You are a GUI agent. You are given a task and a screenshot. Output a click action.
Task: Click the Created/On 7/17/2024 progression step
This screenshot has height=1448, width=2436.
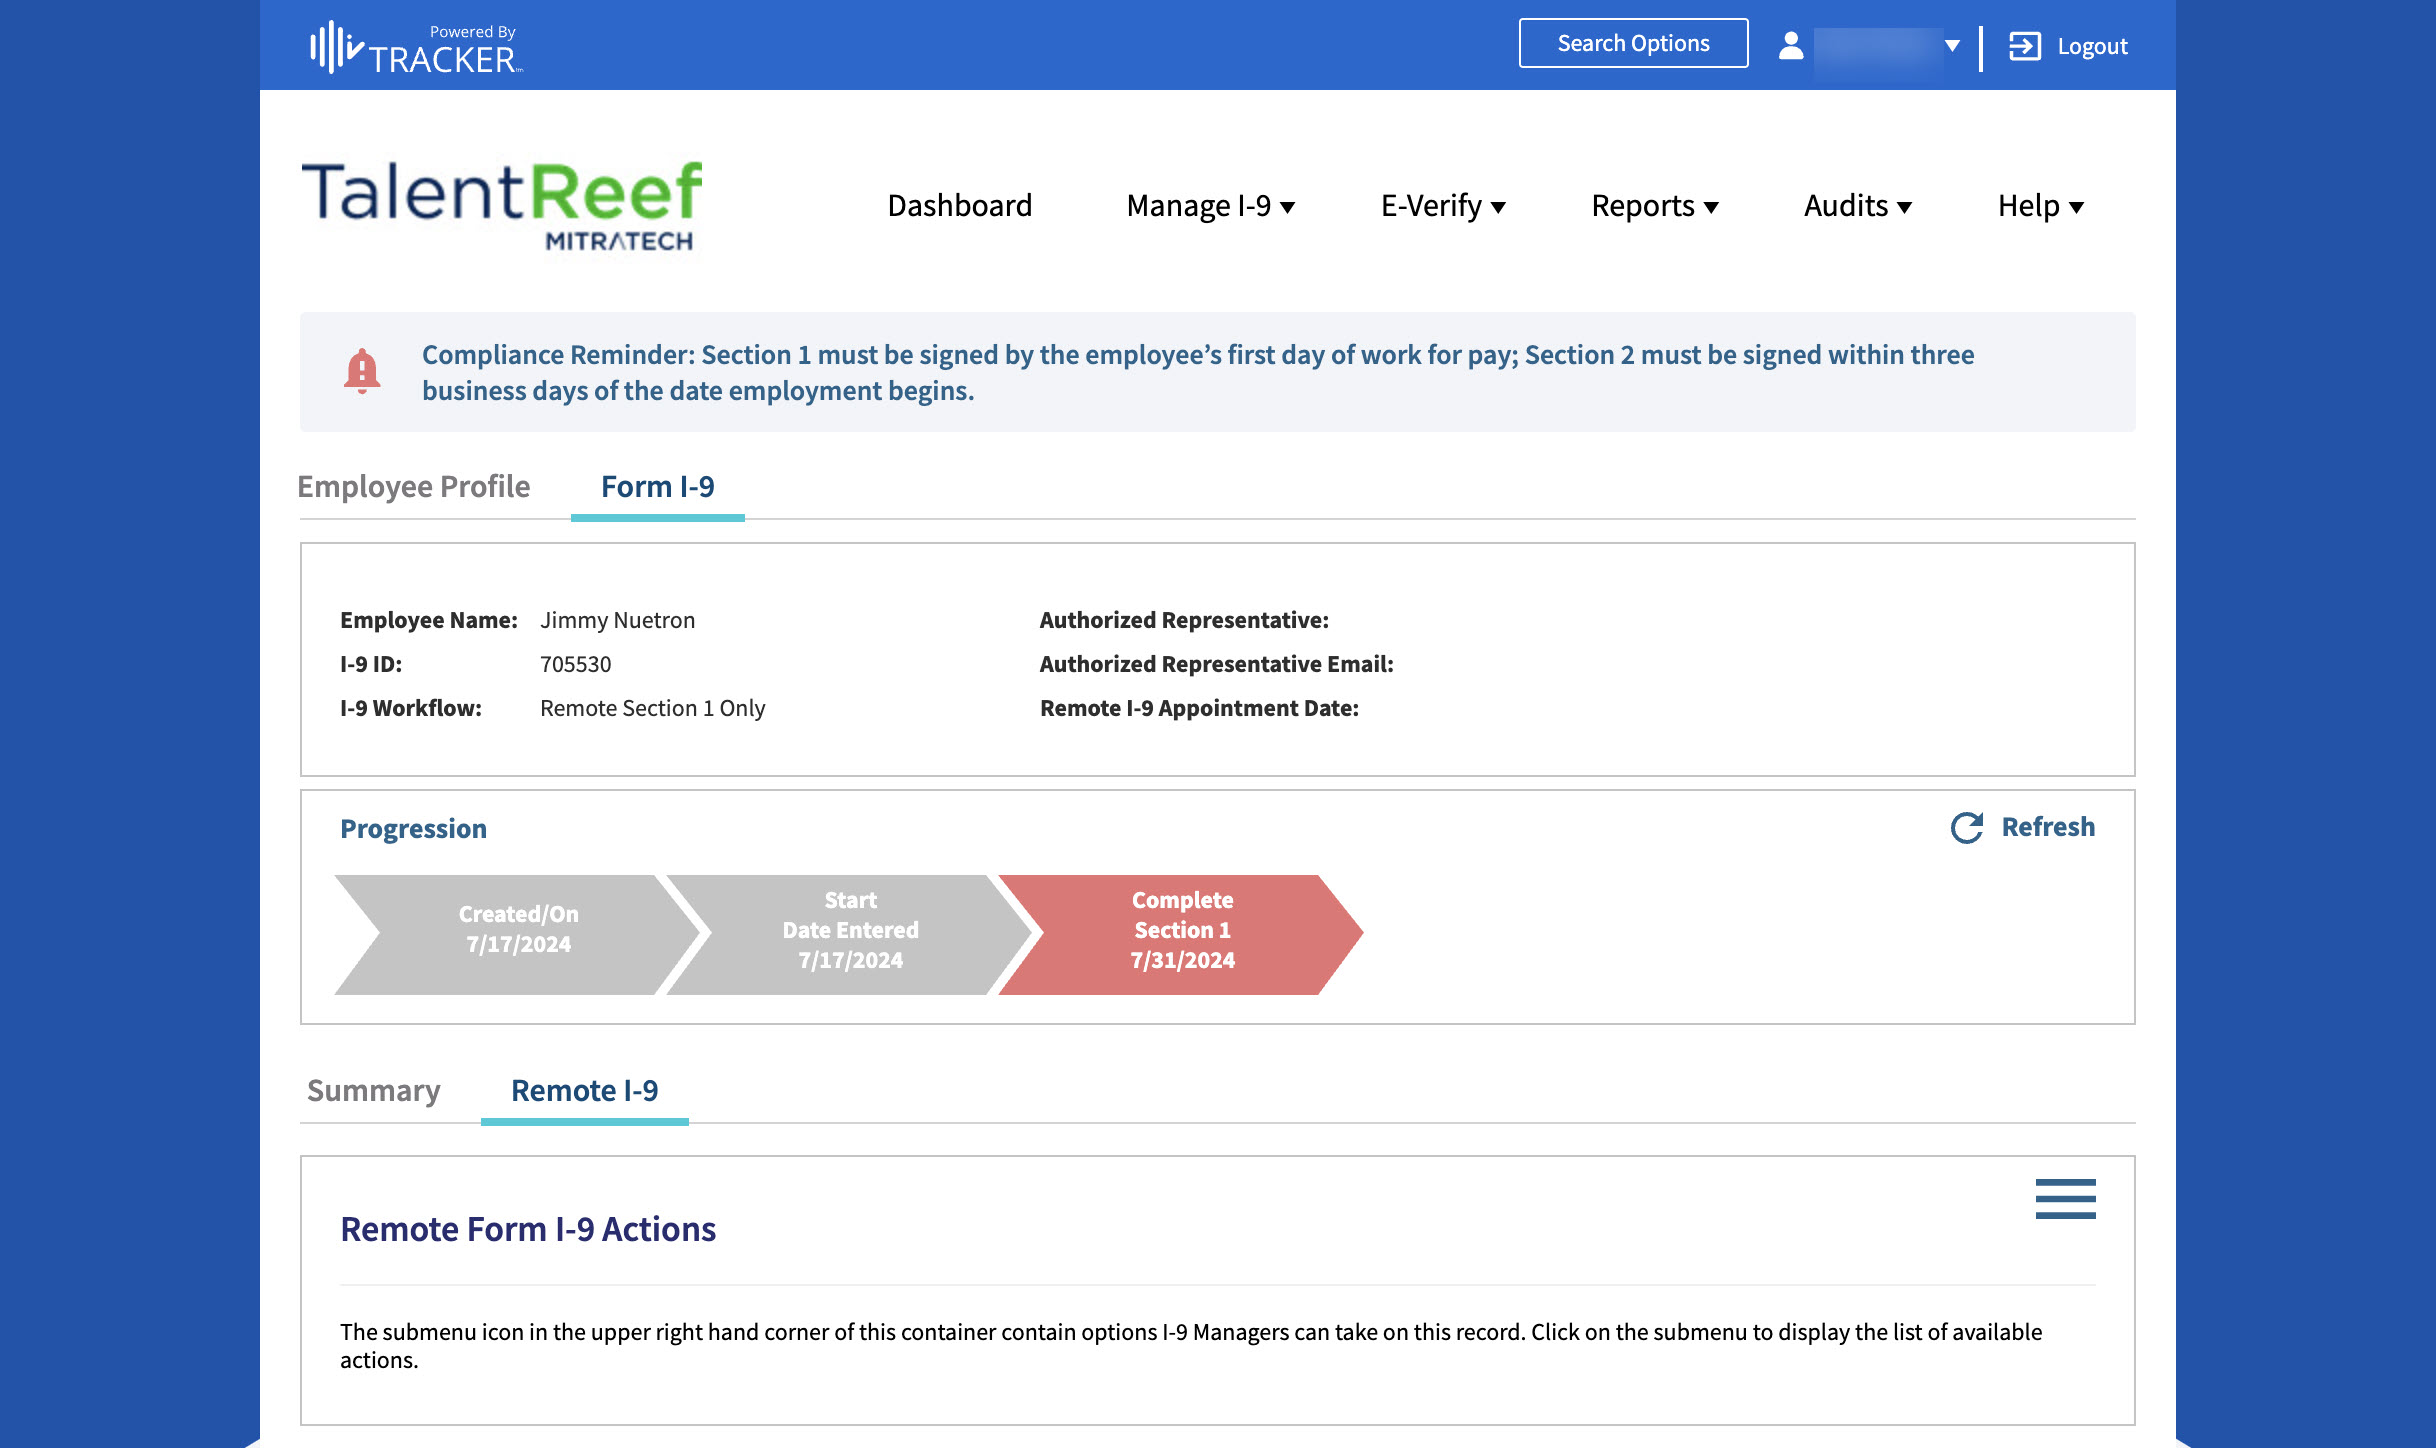(x=518, y=935)
